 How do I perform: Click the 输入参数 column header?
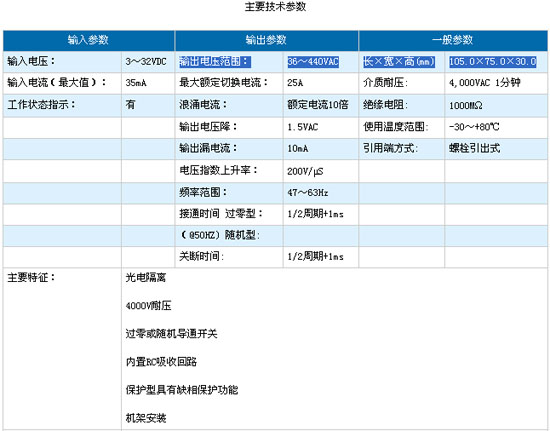coord(88,40)
